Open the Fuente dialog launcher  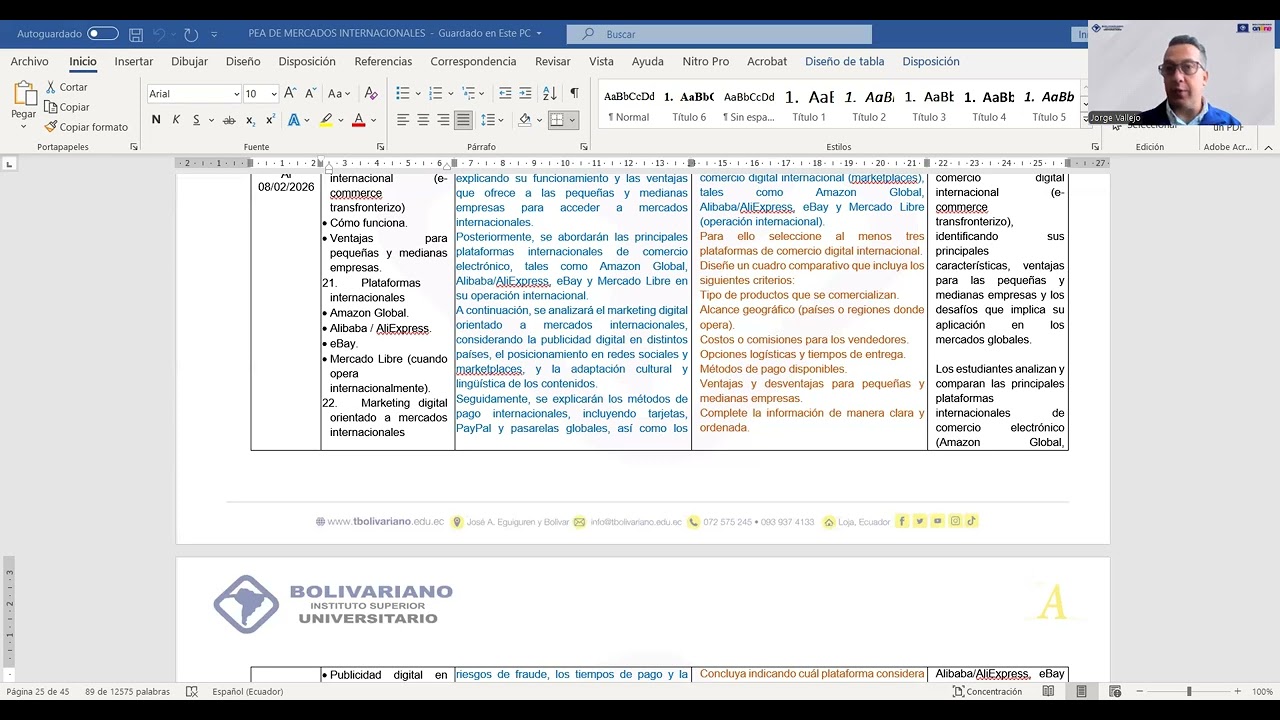380,147
